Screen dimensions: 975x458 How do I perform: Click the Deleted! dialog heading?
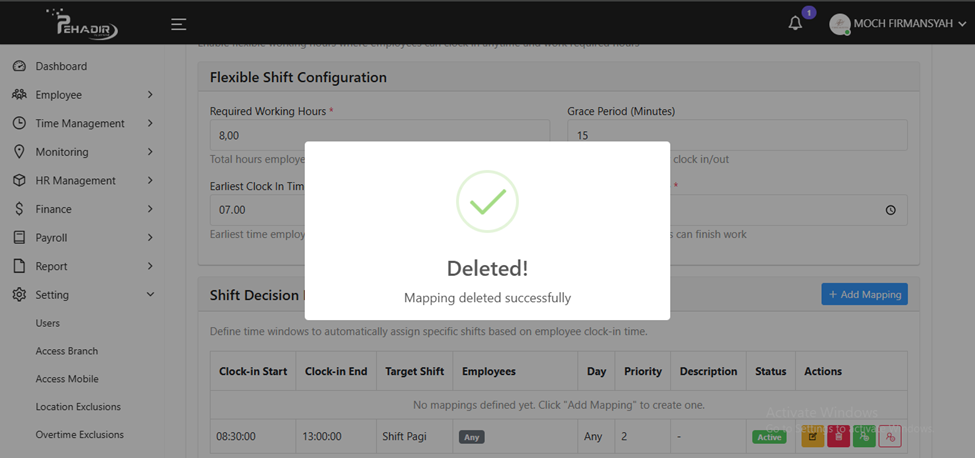click(488, 268)
